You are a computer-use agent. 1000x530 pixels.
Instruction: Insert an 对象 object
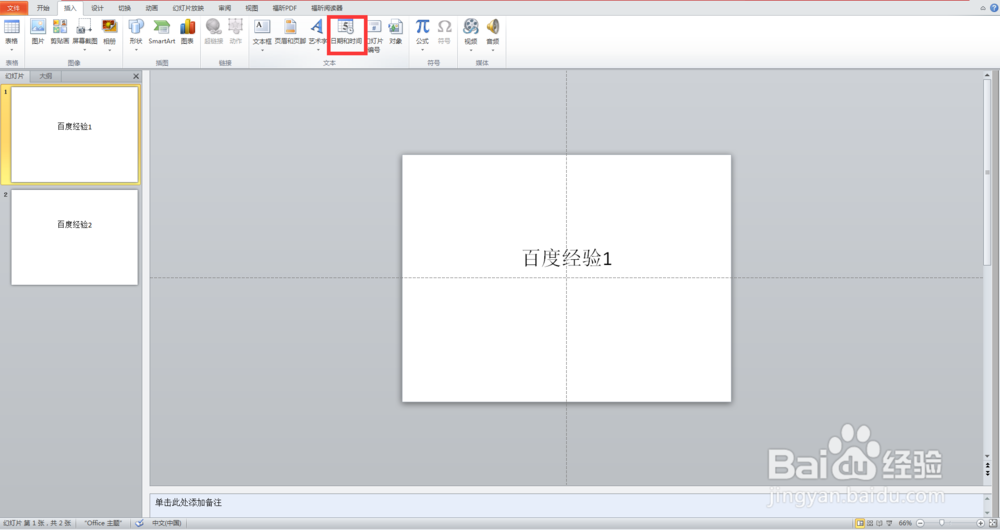[x=395, y=27]
